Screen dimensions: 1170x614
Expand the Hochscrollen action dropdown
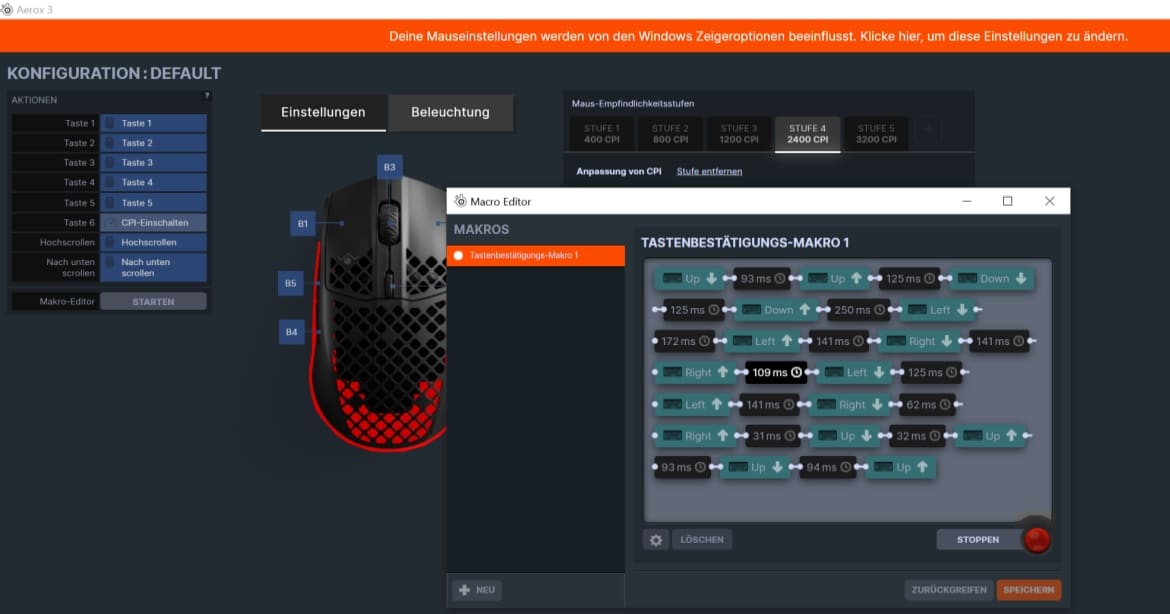click(x=154, y=243)
